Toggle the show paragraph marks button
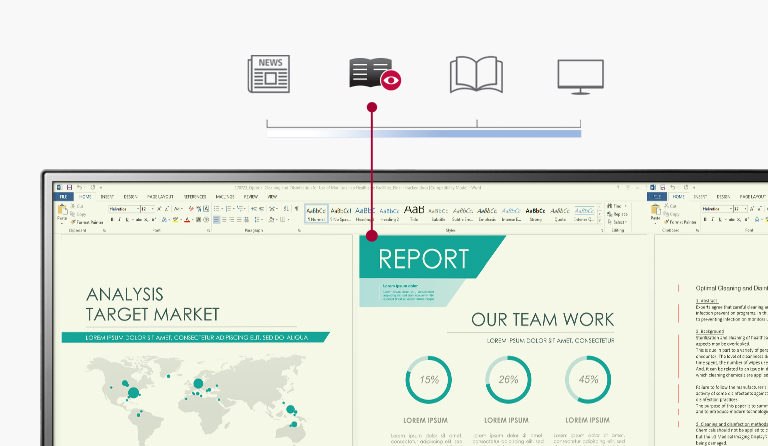This screenshot has width=768, height=446. click(x=296, y=209)
